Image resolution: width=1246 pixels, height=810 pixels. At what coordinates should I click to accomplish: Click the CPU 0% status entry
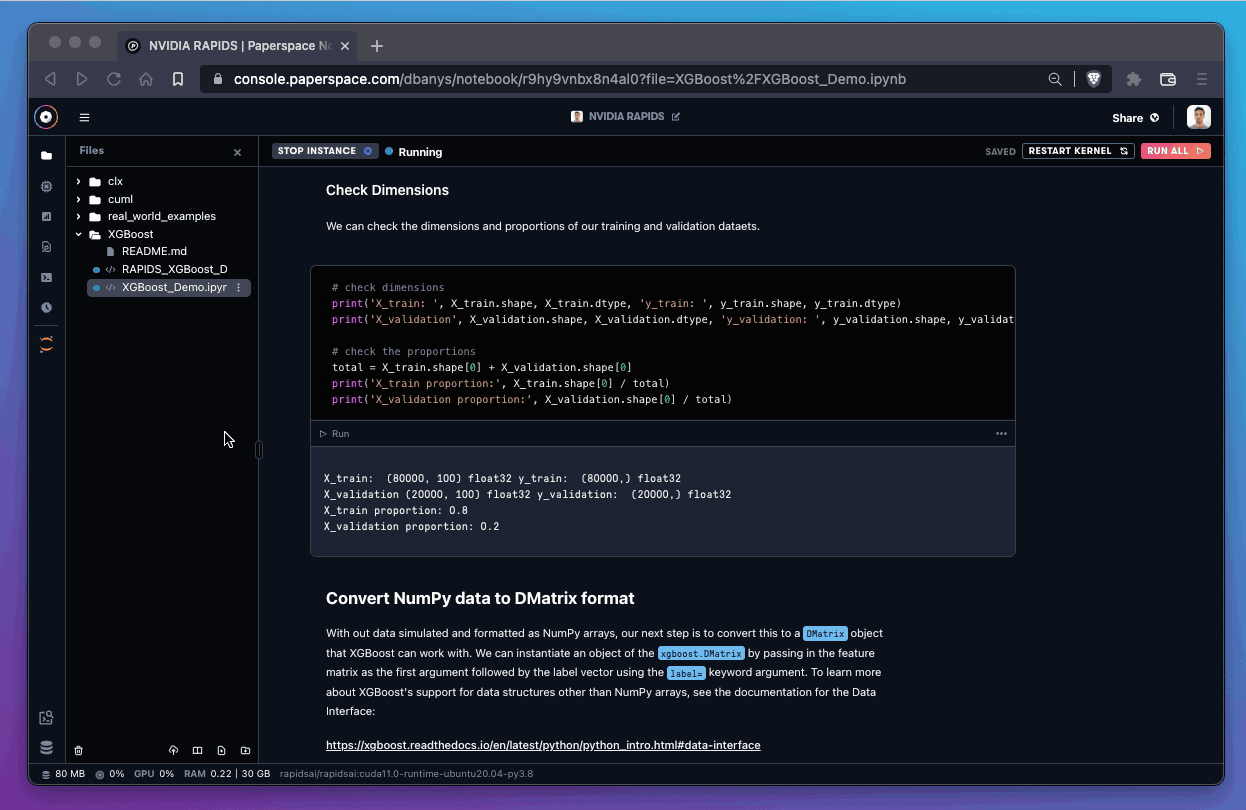click(110, 774)
